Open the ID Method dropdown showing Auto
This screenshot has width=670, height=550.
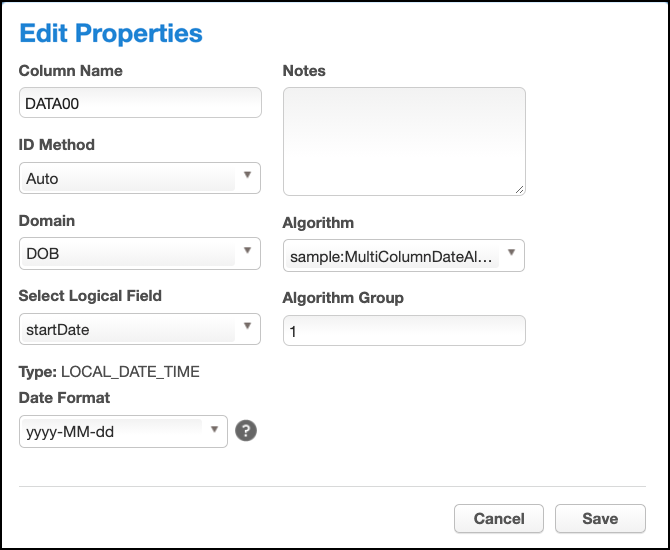pos(140,178)
